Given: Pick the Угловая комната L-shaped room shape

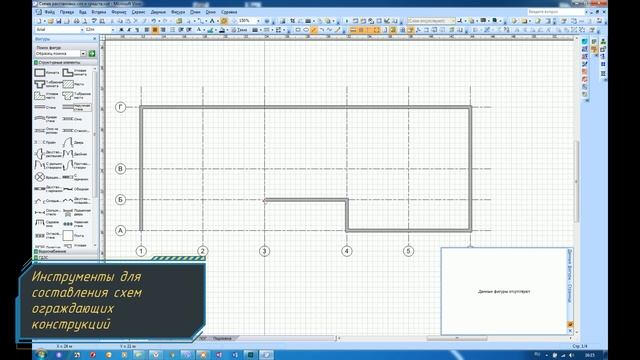Looking at the screenshot, I should [x=75, y=73].
